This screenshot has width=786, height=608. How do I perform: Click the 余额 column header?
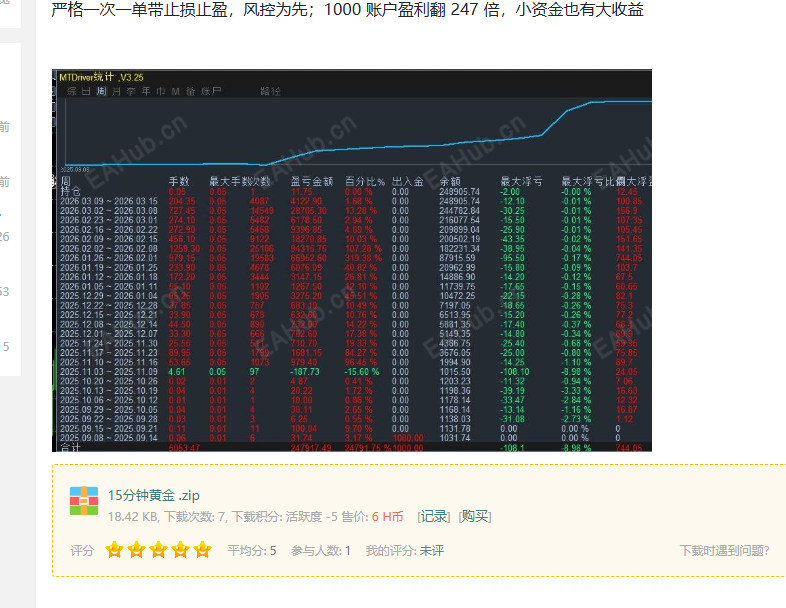point(450,181)
